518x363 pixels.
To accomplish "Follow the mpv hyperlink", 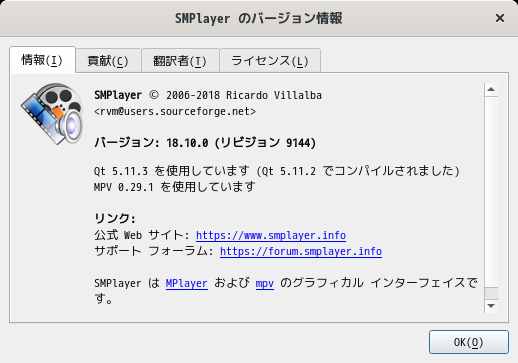I will pos(265,283).
